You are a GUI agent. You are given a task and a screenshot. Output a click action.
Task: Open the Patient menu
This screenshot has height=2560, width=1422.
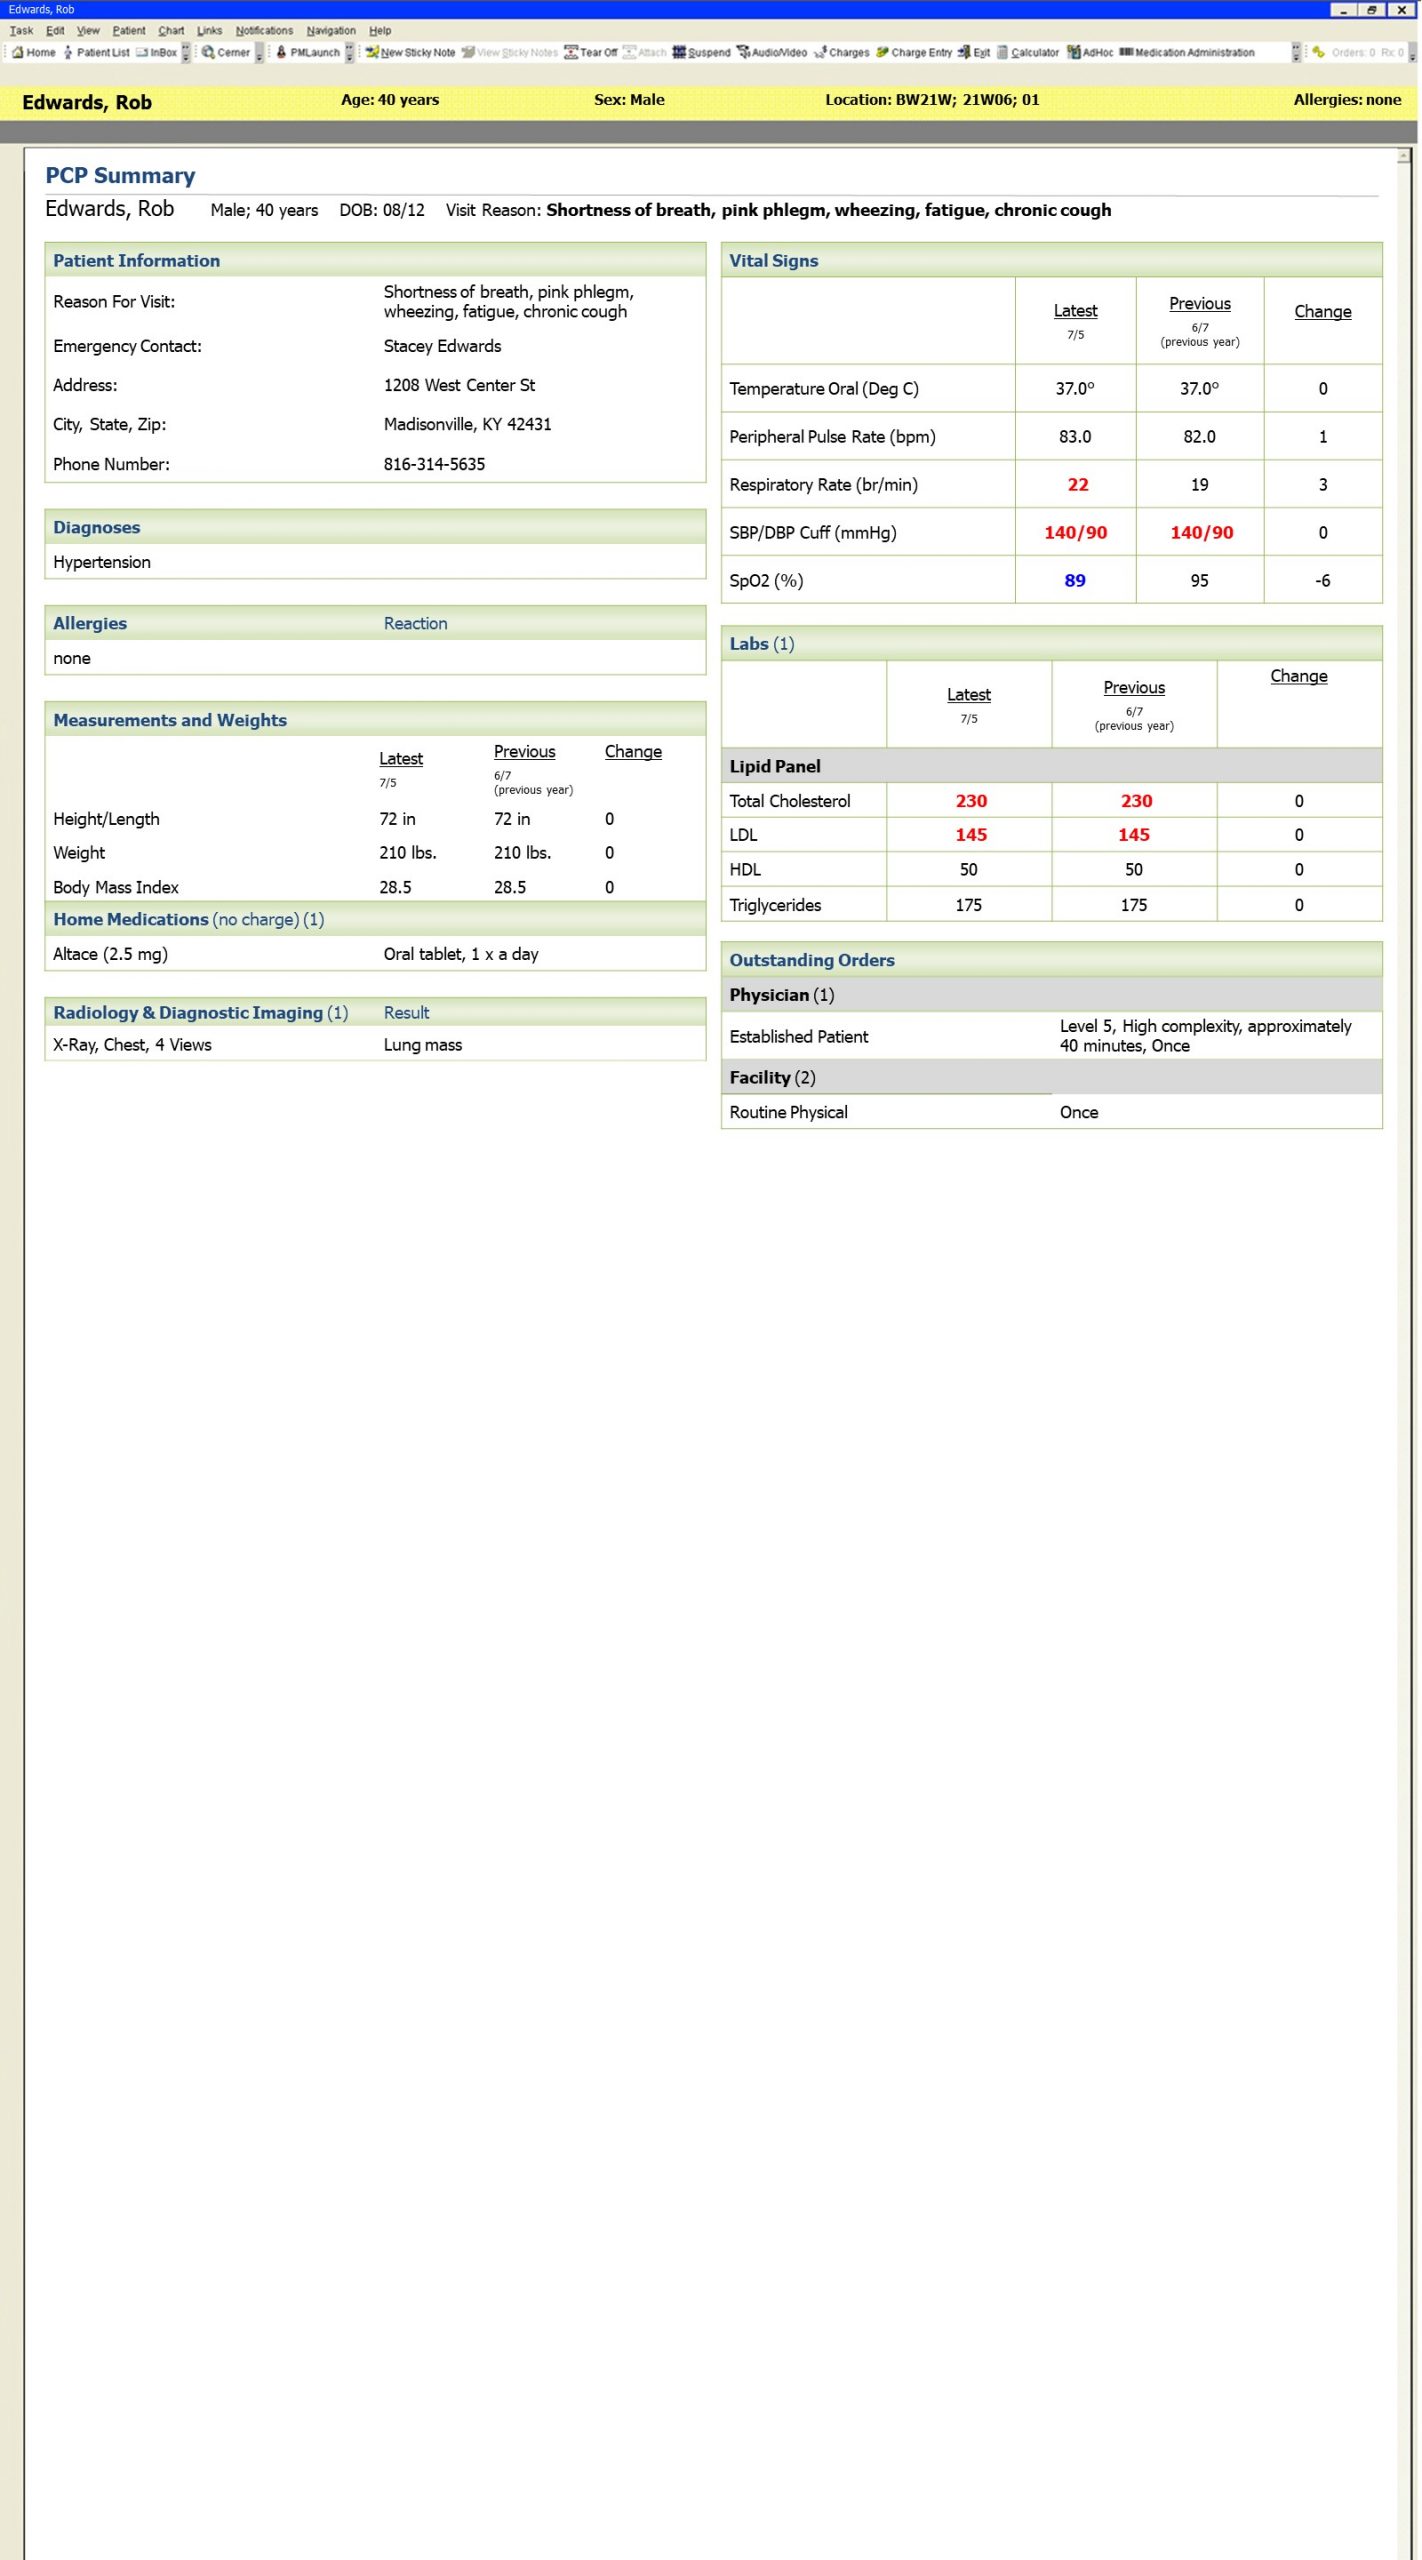129,31
